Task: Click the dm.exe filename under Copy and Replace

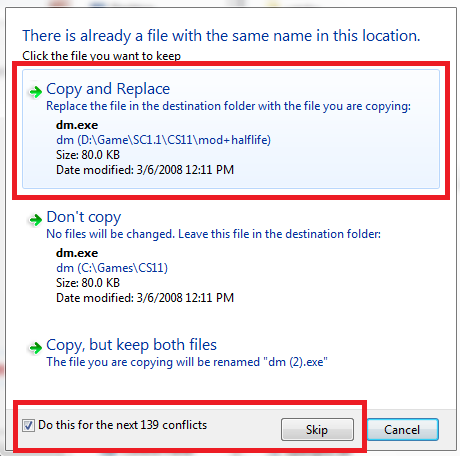Action: pos(77,125)
